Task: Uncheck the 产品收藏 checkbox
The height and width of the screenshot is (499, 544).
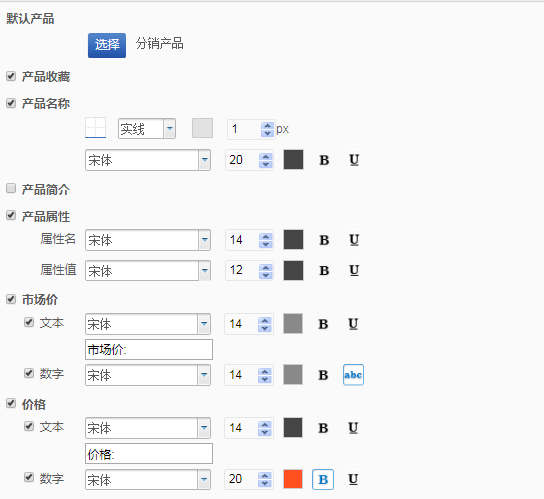Action: (11, 76)
